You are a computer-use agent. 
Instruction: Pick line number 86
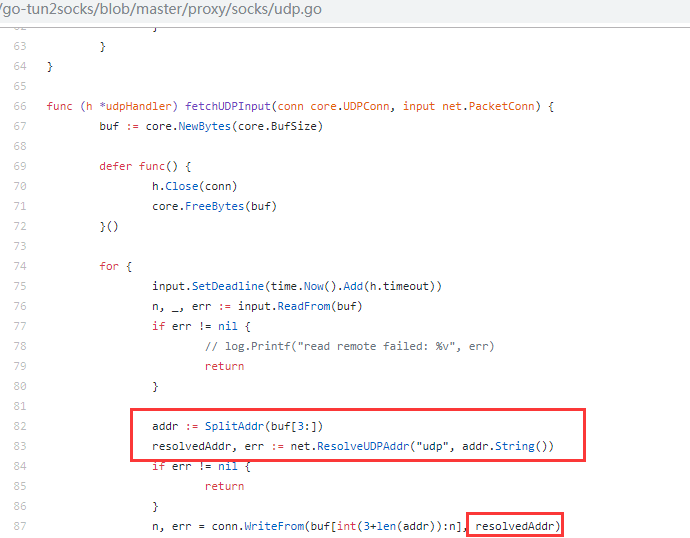20,506
